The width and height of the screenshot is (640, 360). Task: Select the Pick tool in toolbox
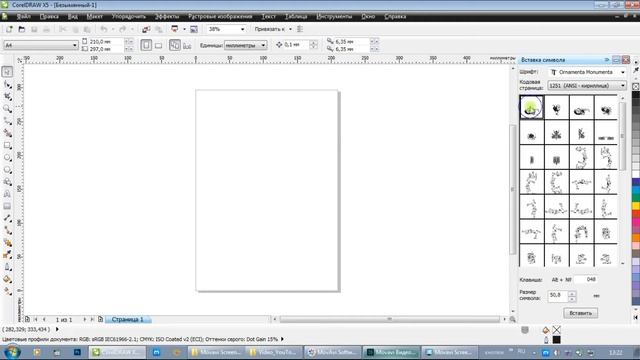[x=7, y=72]
